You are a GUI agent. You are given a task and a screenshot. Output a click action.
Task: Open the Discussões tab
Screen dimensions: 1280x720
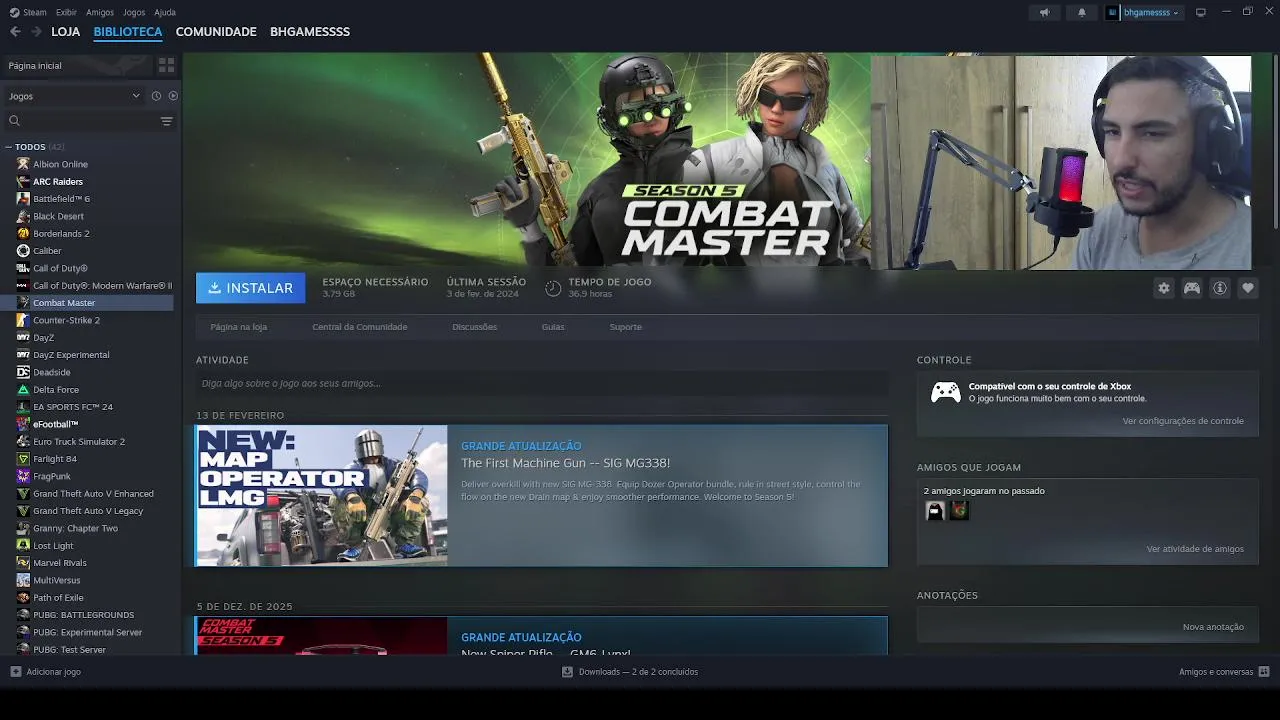click(x=474, y=327)
